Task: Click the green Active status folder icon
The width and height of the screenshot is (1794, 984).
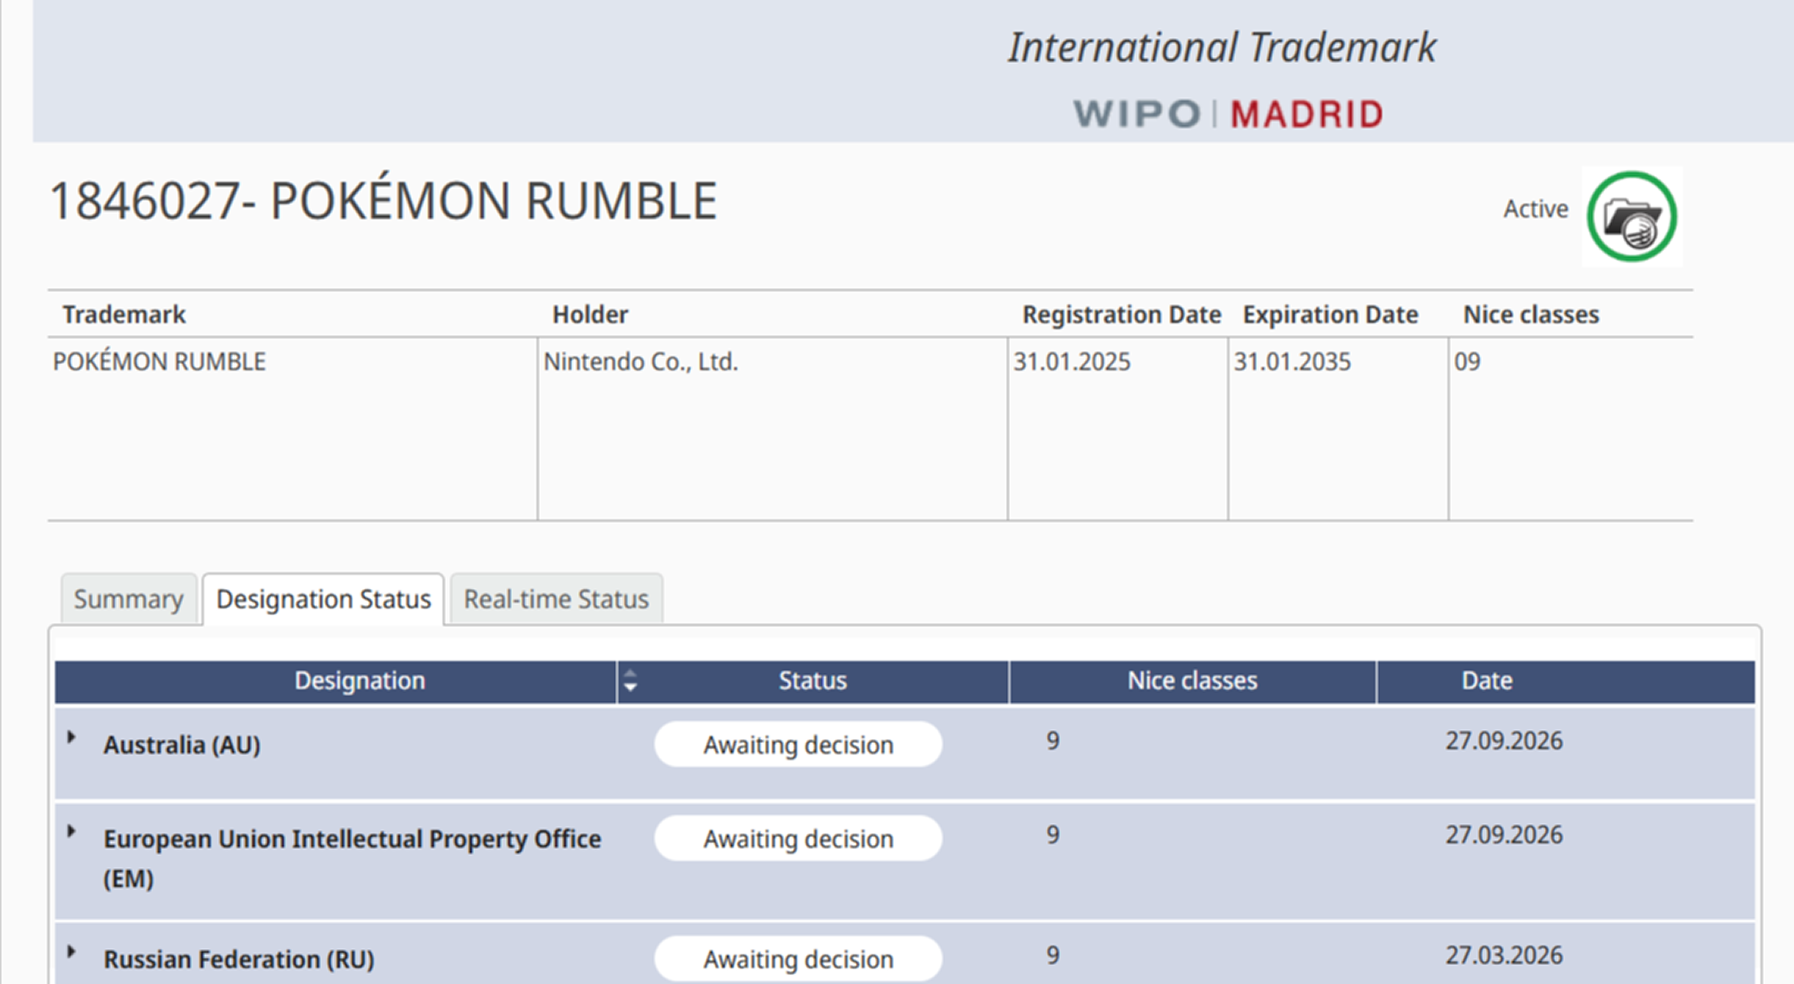Action: tap(1631, 217)
